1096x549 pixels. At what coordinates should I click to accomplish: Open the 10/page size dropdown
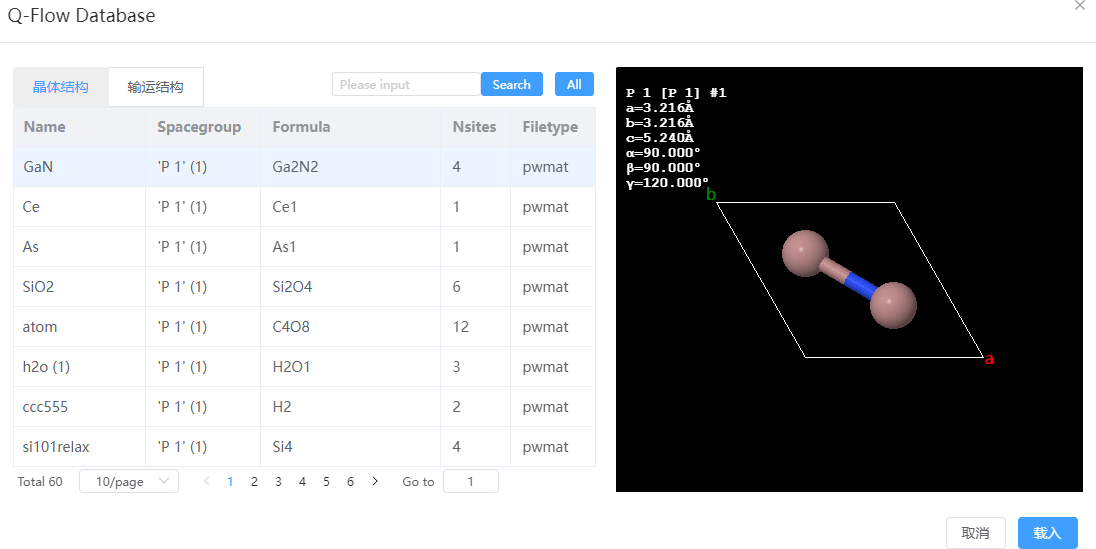(129, 481)
